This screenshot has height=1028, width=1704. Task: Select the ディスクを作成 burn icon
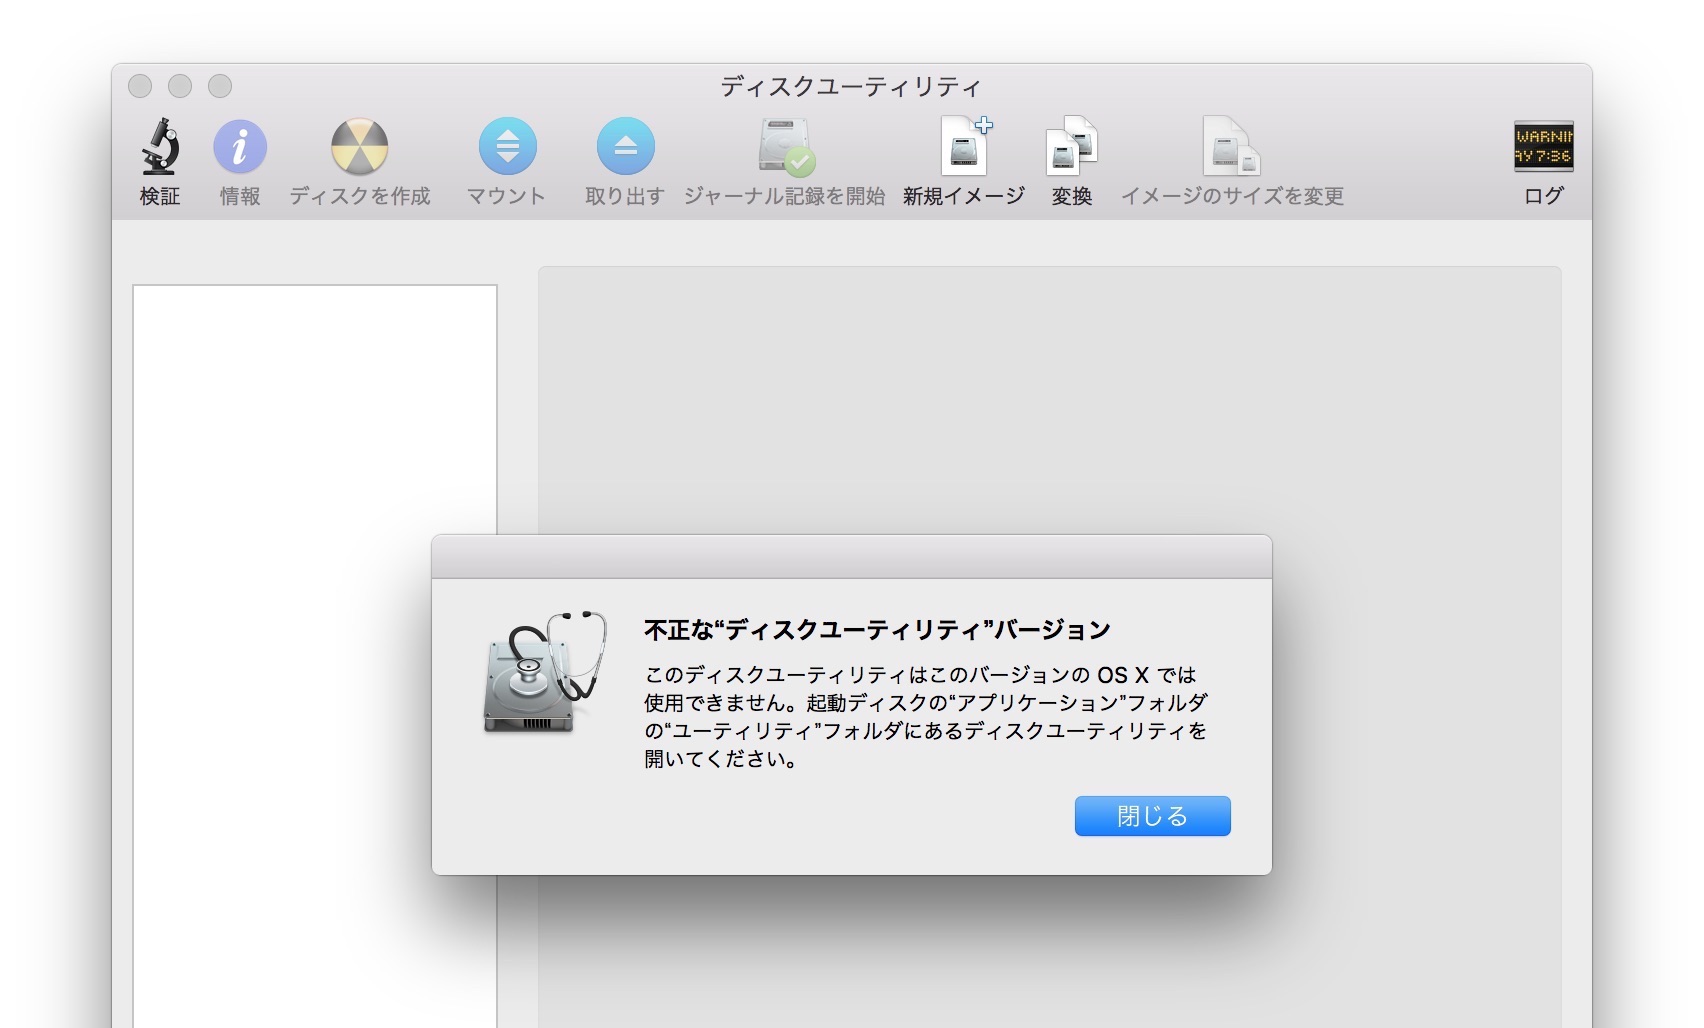(360, 147)
